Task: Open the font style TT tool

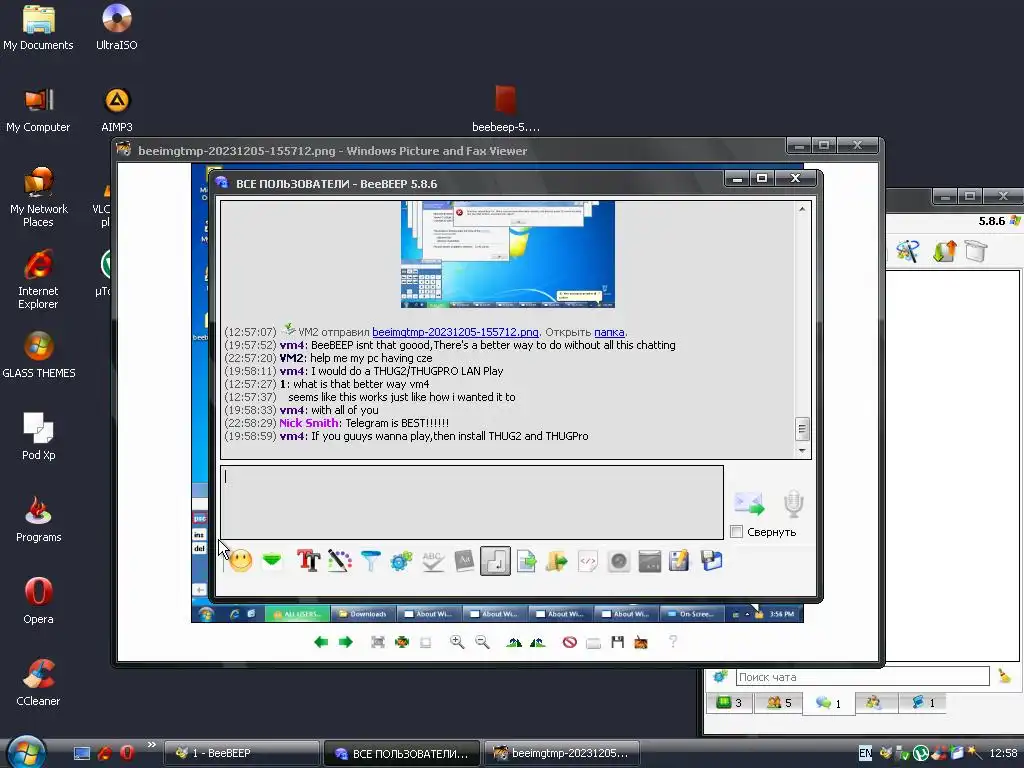Action: point(308,560)
